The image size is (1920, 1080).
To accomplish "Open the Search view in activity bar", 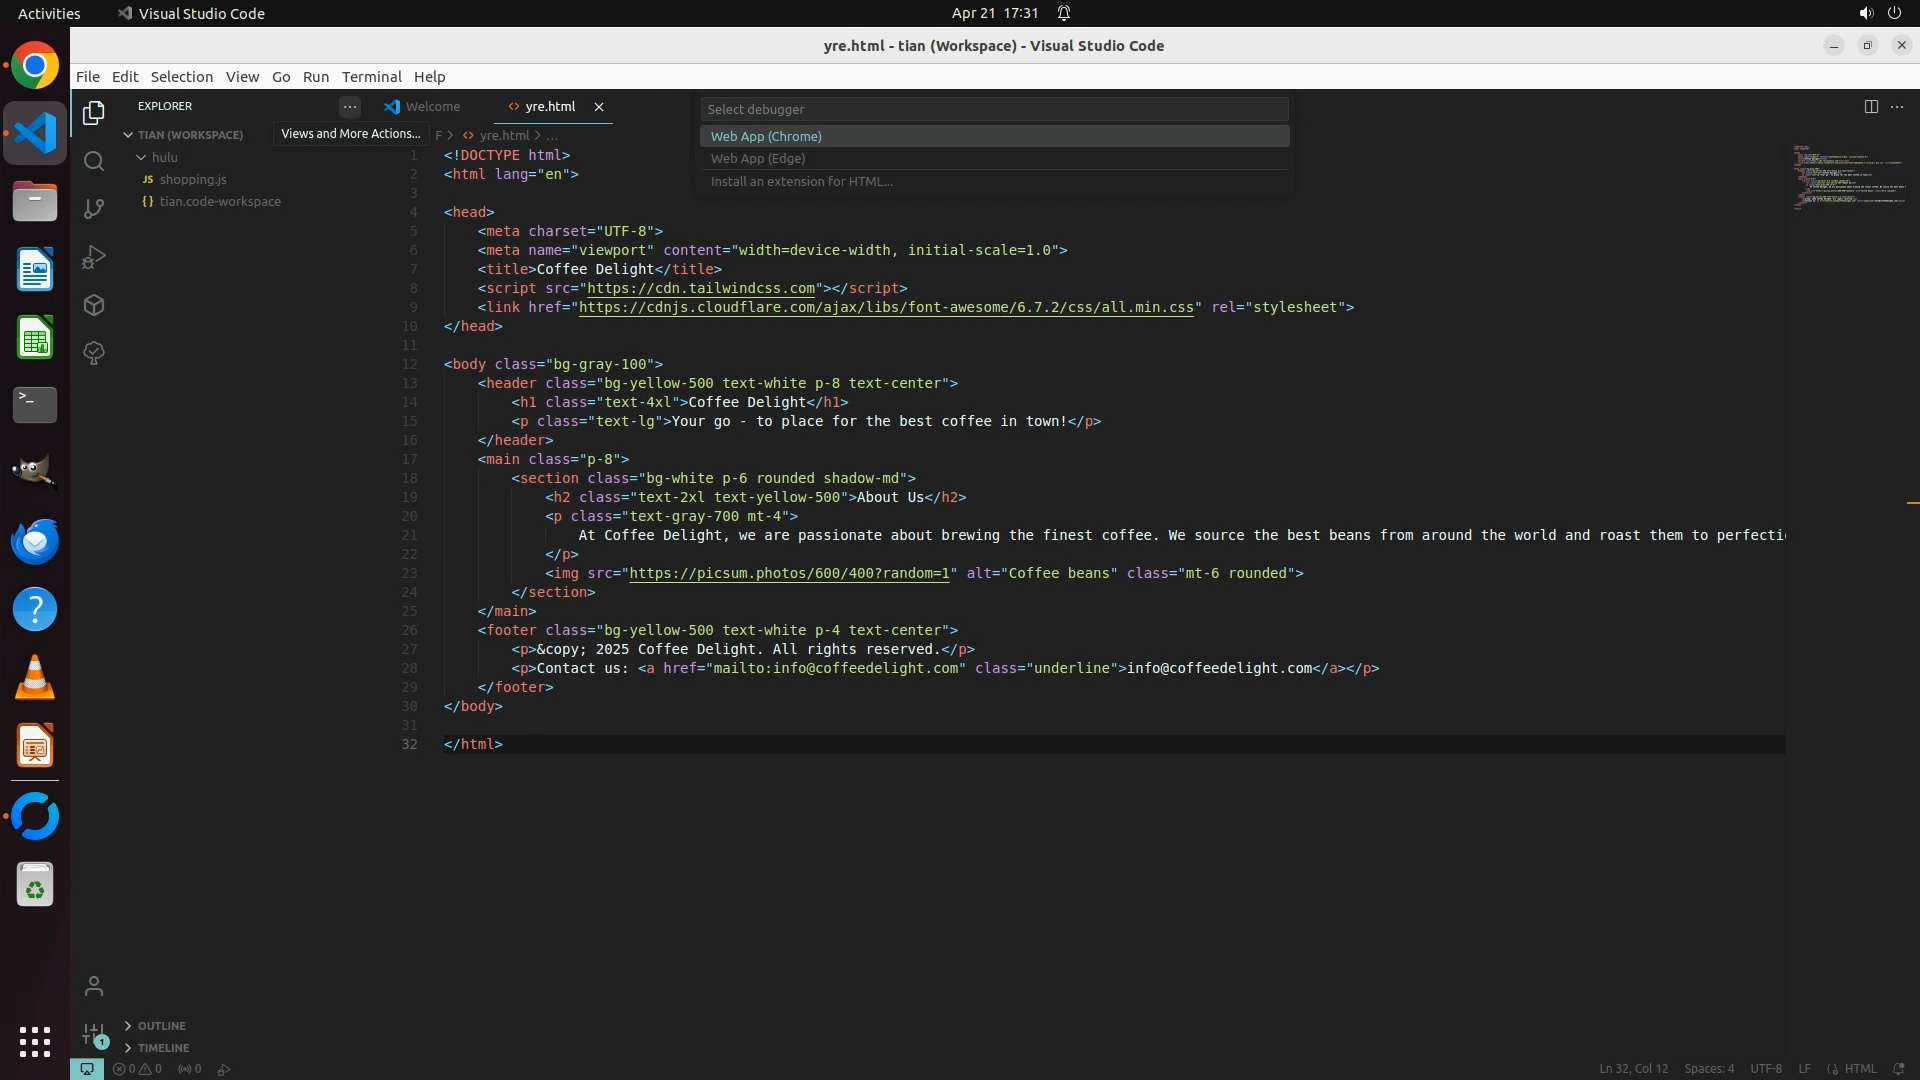I will pyautogui.click(x=94, y=161).
